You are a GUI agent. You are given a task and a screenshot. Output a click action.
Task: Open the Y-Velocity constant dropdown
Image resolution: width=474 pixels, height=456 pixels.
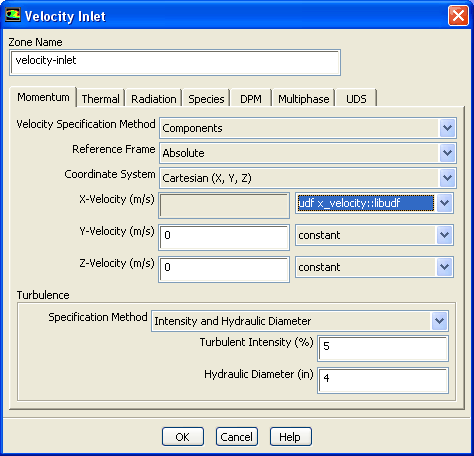tap(444, 235)
